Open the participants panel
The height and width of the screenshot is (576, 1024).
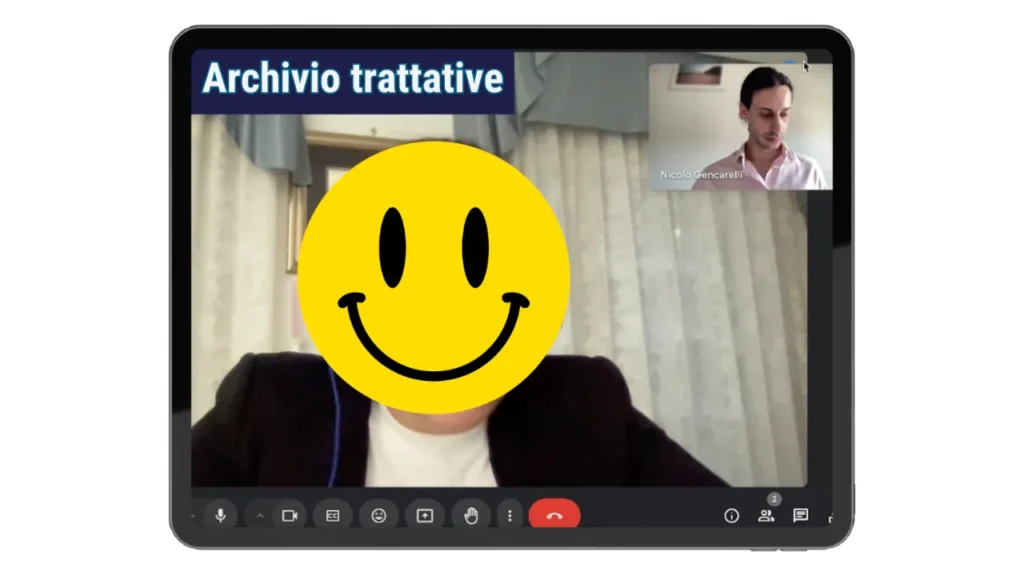coord(766,516)
